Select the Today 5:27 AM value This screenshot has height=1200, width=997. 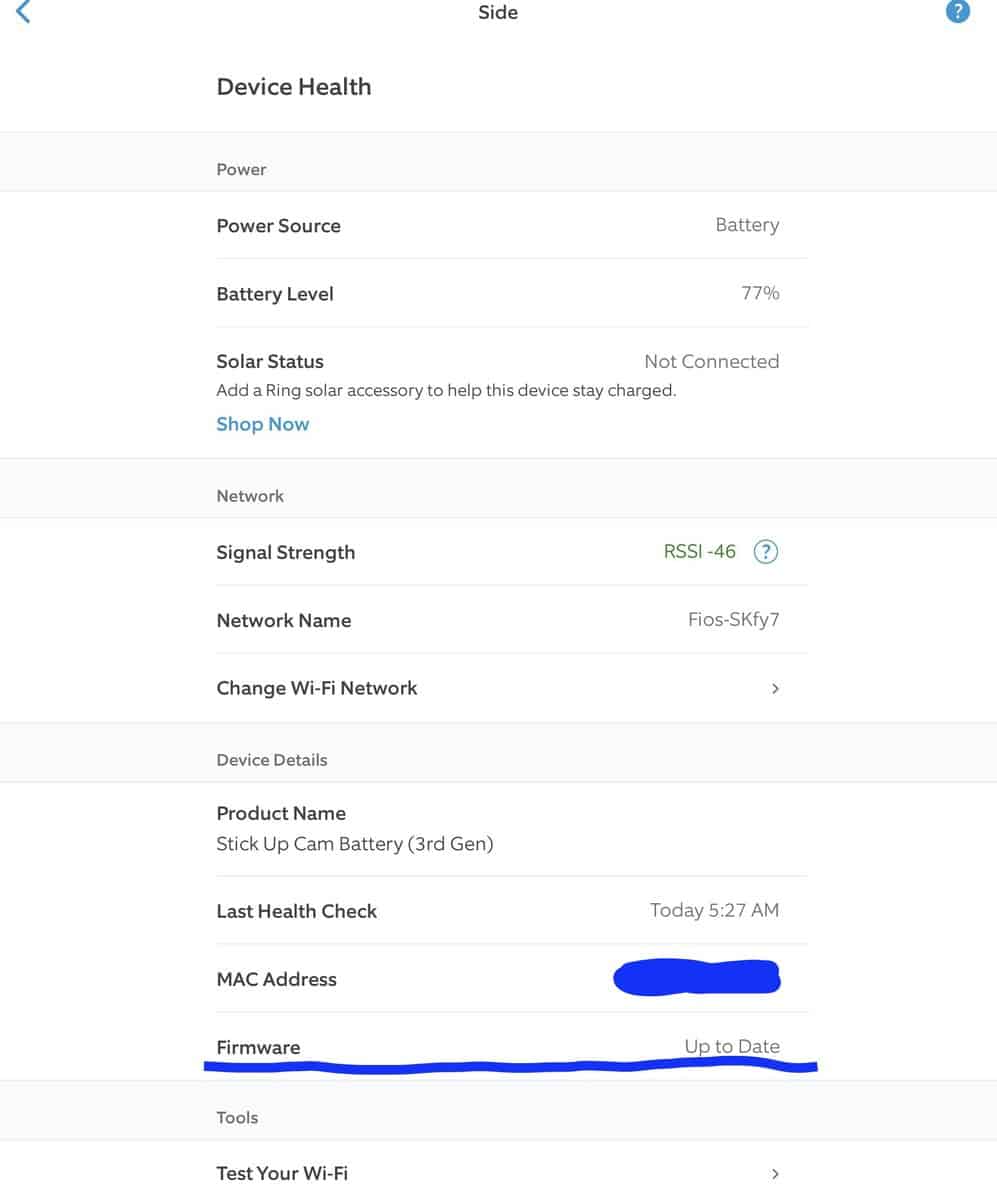pyautogui.click(x=714, y=910)
